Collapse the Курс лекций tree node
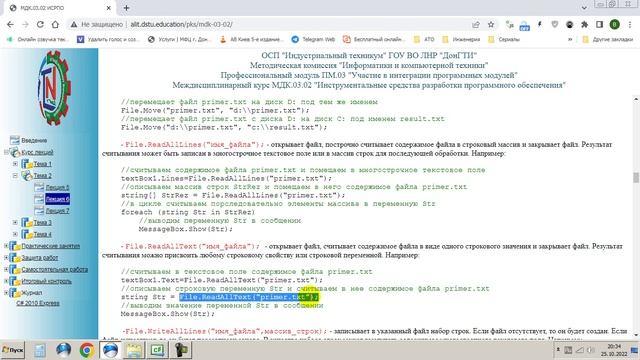Viewport: 640px width, 360px height. click(7, 152)
